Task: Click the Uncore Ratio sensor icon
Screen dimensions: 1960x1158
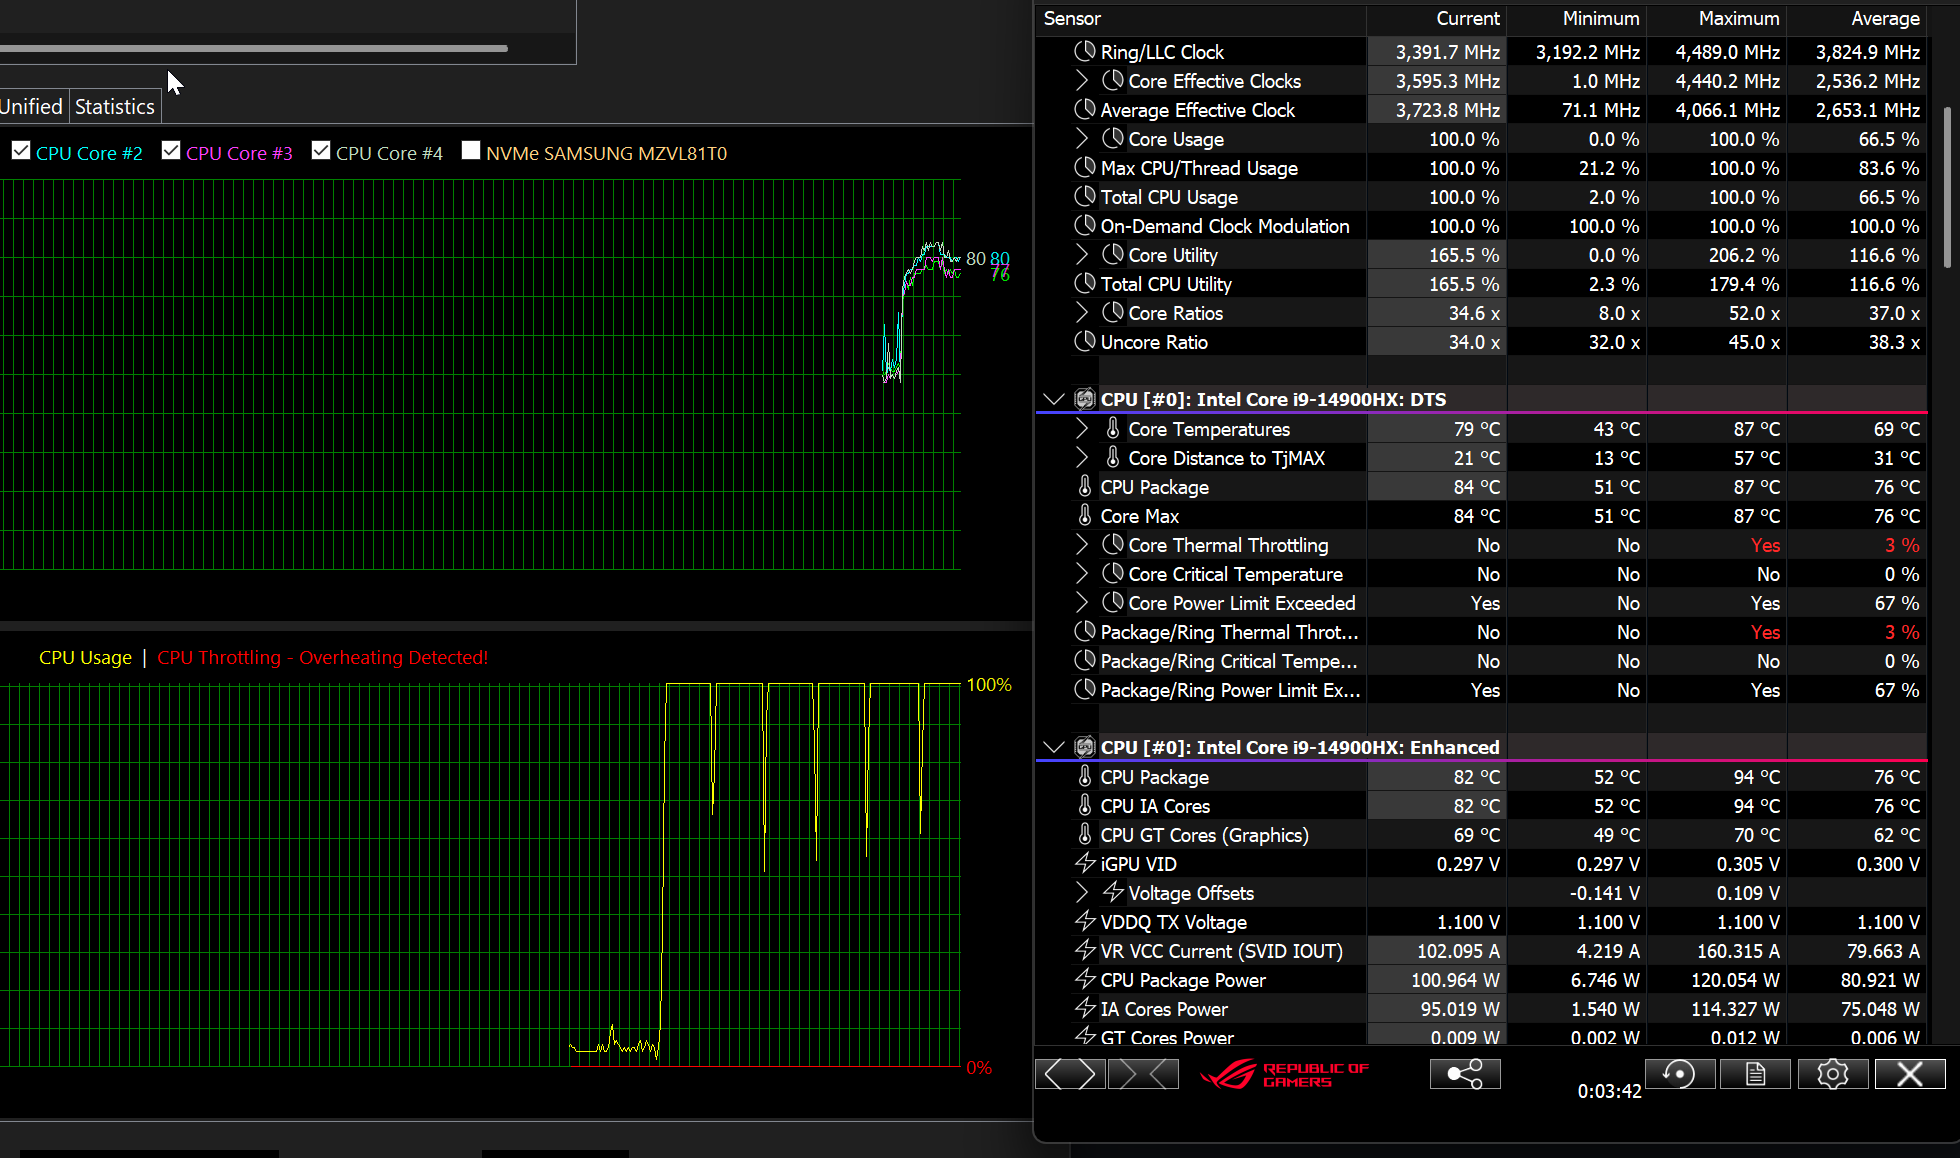Action: [x=1085, y=341]
